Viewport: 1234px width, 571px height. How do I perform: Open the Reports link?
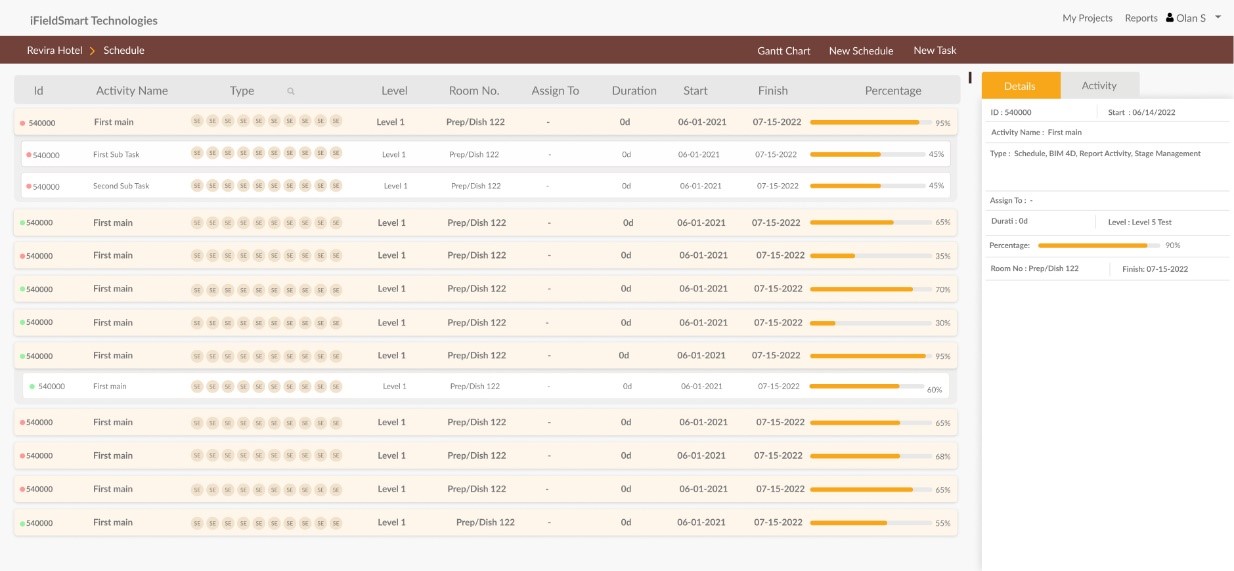pyautogui.click(x=1141, y=18)
